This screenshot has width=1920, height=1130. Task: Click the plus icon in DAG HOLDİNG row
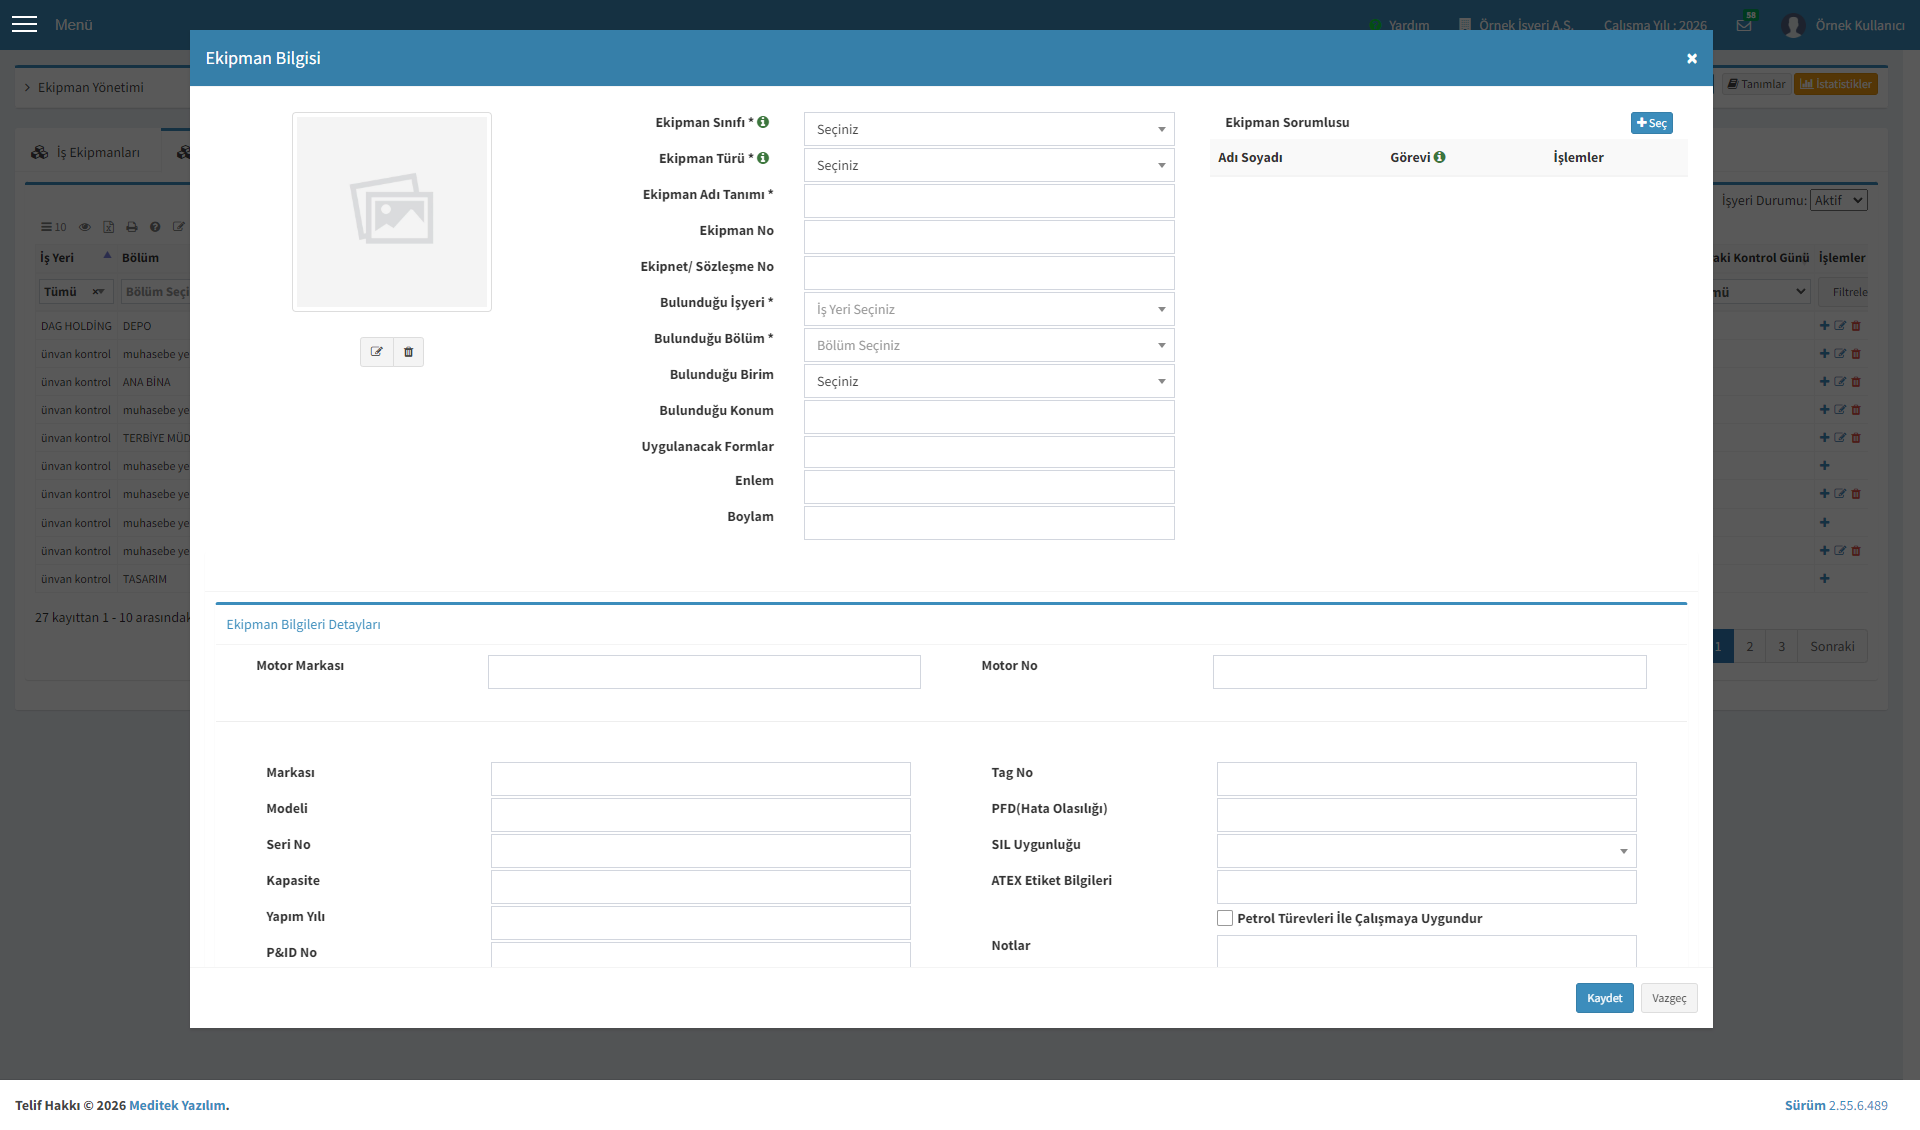coord(1825,326)
